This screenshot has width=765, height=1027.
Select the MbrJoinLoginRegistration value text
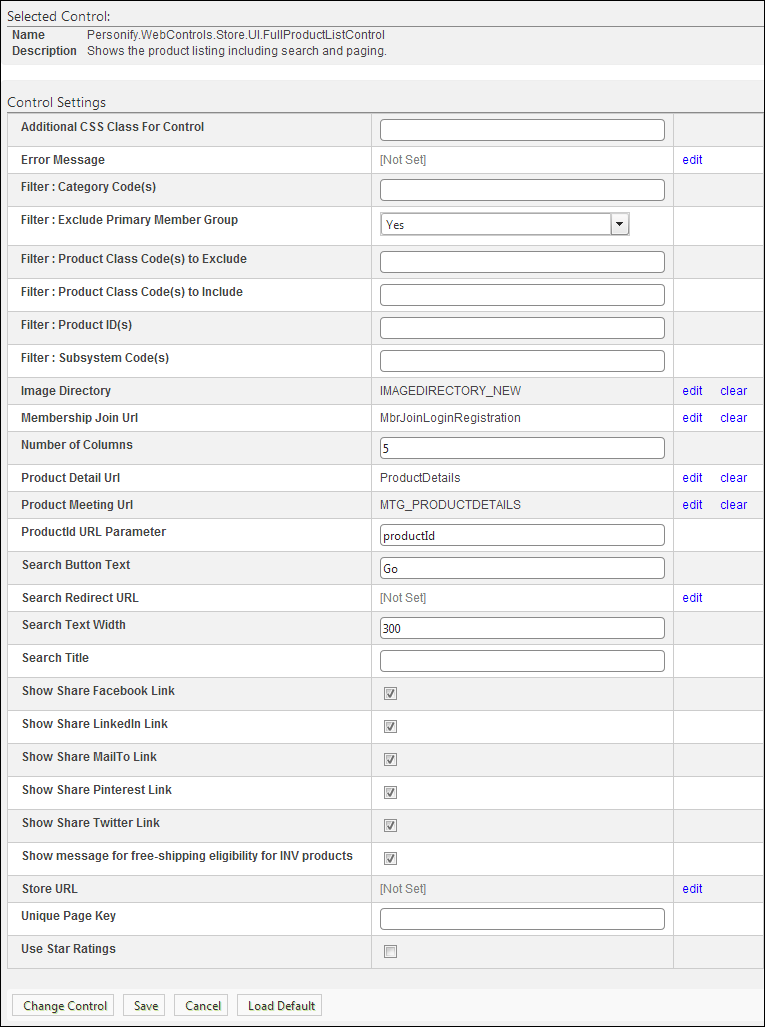(x=451, y=418)
